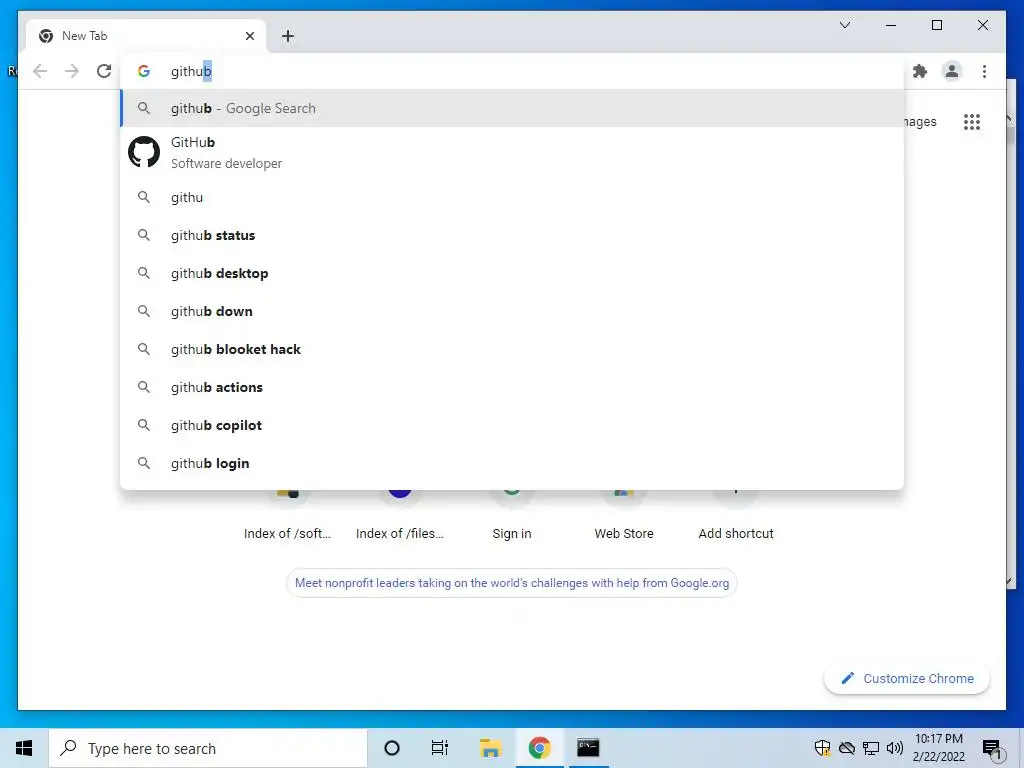Open the Extensions puzzle icon
The image size is (1024, 768).
[x=920, y=71]
